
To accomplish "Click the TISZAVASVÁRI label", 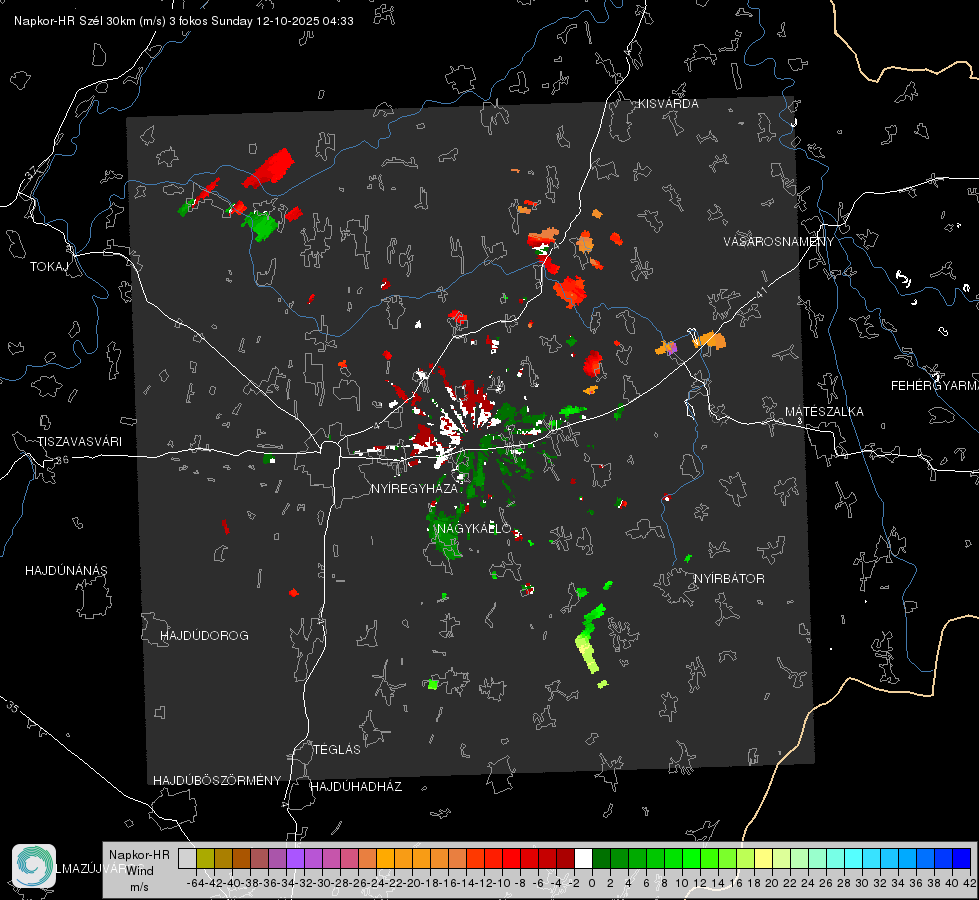I will coord(79,442).
